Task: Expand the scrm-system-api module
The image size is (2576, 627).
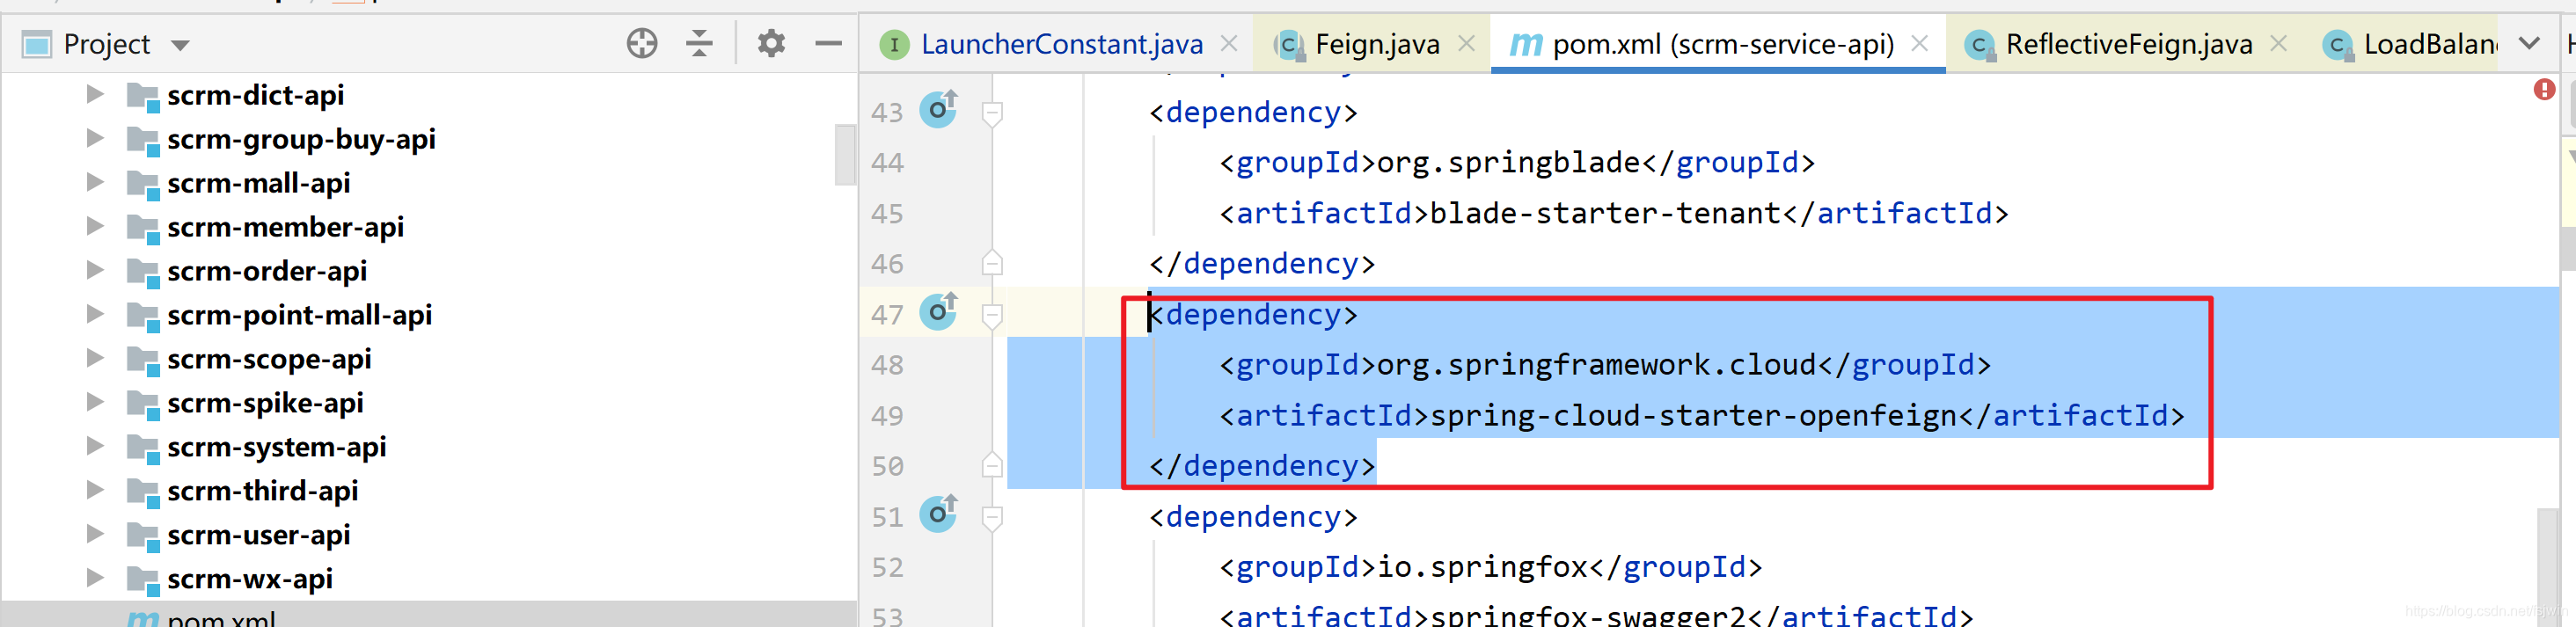Action: [95, 446]
